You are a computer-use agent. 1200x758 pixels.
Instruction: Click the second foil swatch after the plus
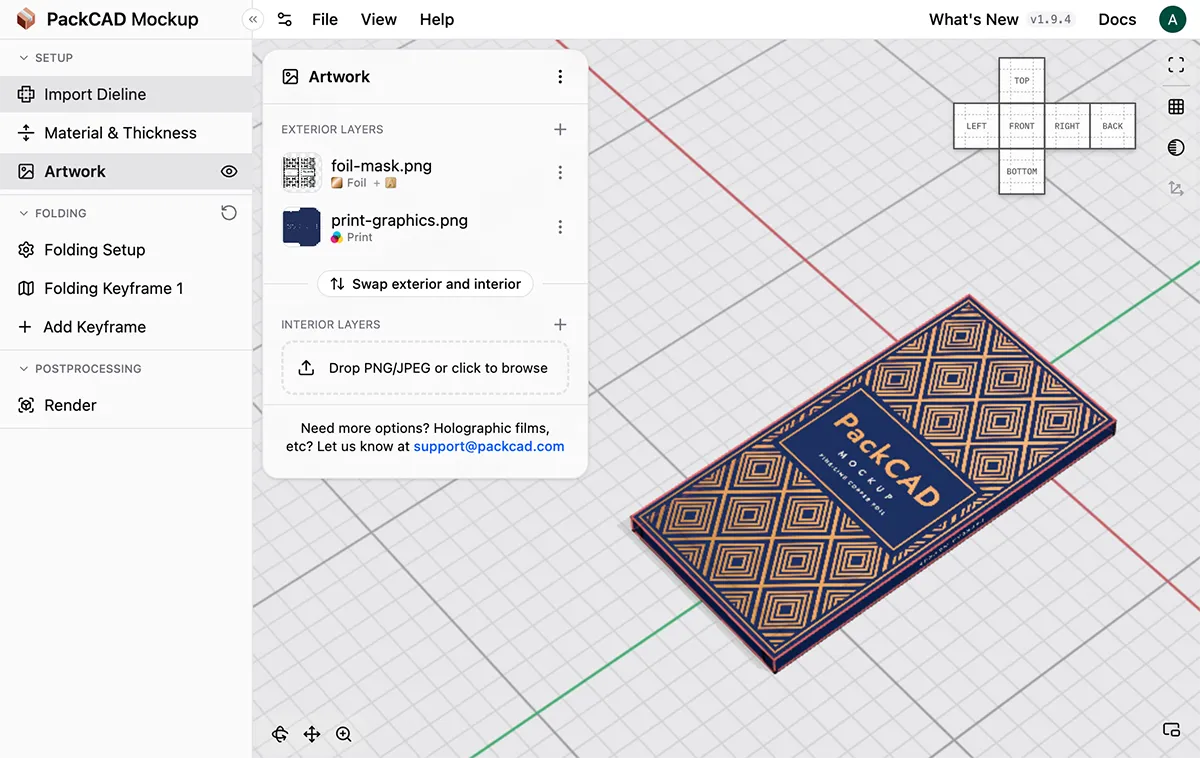[391, 183]
